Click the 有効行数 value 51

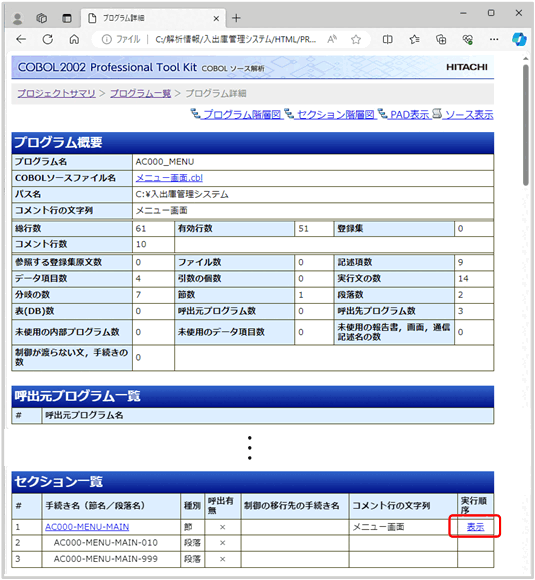tap(303, 229)
